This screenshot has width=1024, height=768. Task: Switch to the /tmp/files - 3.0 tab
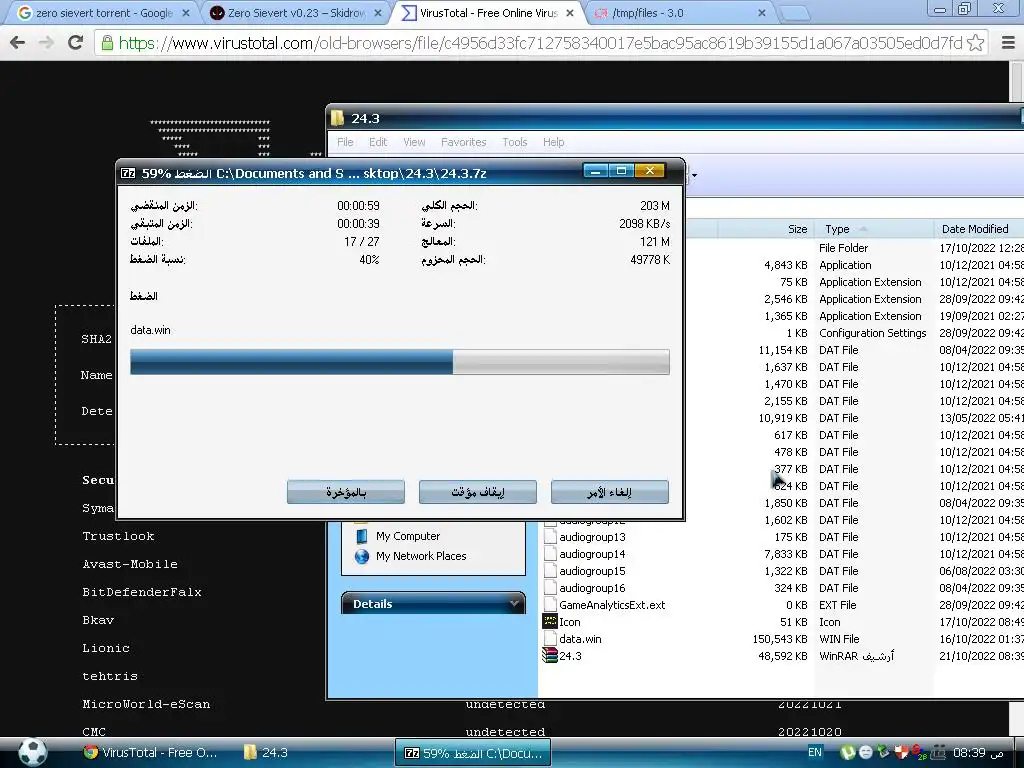679,13
